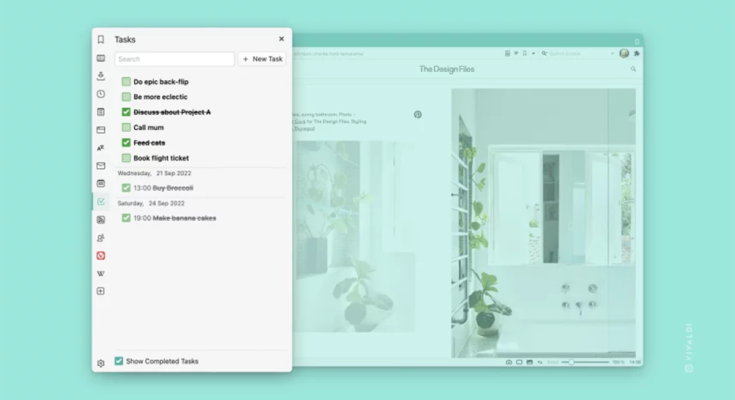Open the History clock panel
Viewport: 735px width, 400px height.
pos(101,94)
